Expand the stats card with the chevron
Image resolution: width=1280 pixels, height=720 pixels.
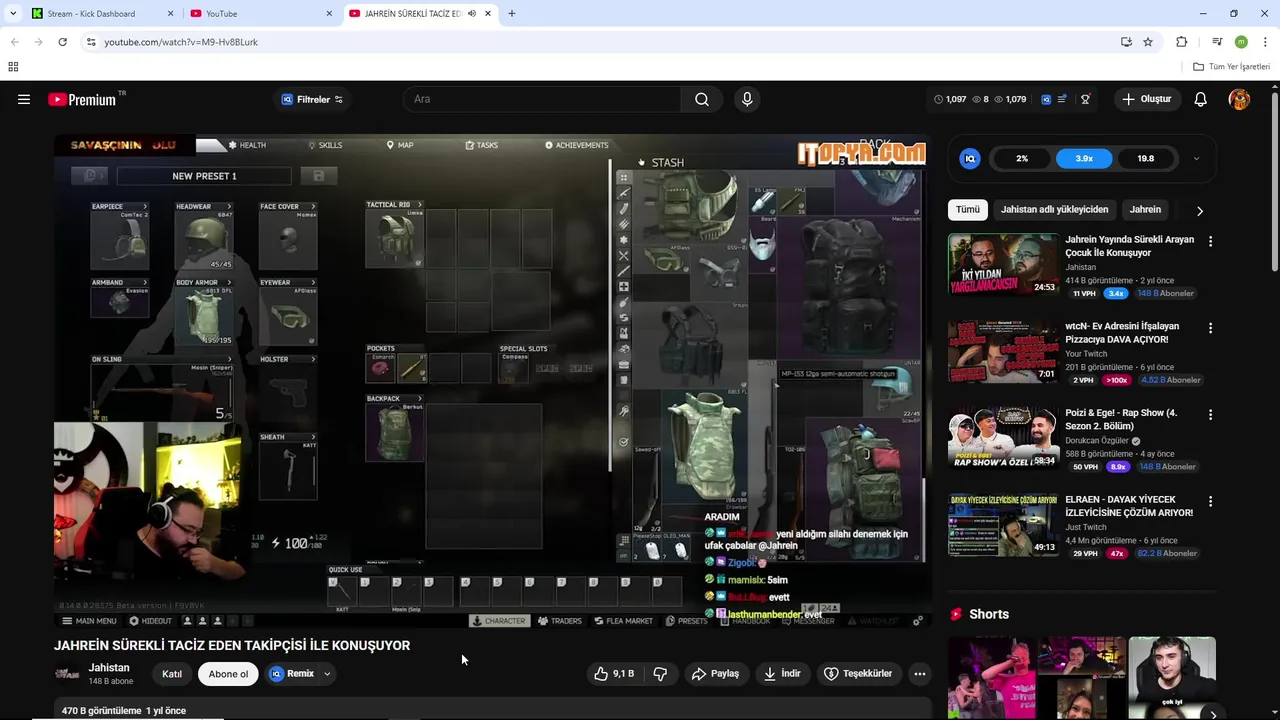[1196, 158]
